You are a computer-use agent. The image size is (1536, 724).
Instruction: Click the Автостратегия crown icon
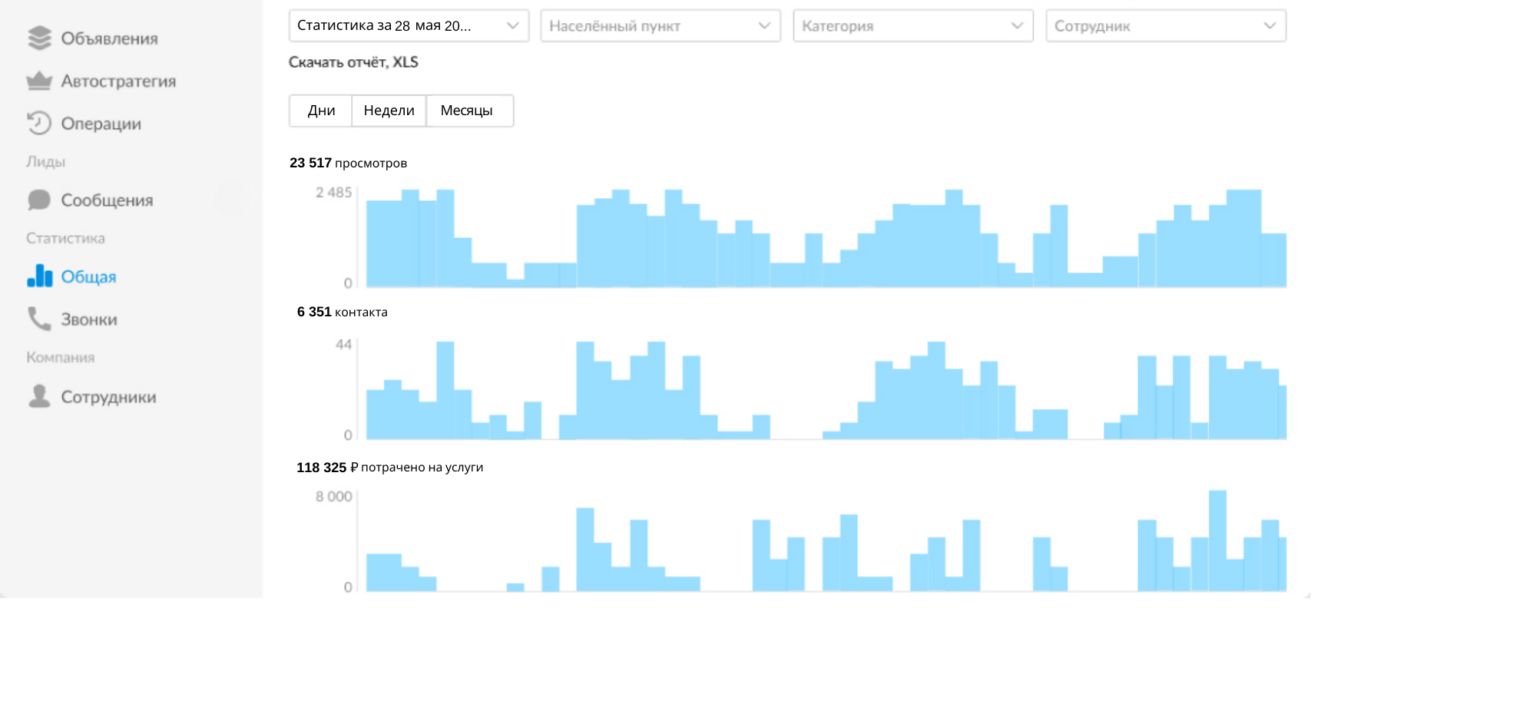click(39, 81)
